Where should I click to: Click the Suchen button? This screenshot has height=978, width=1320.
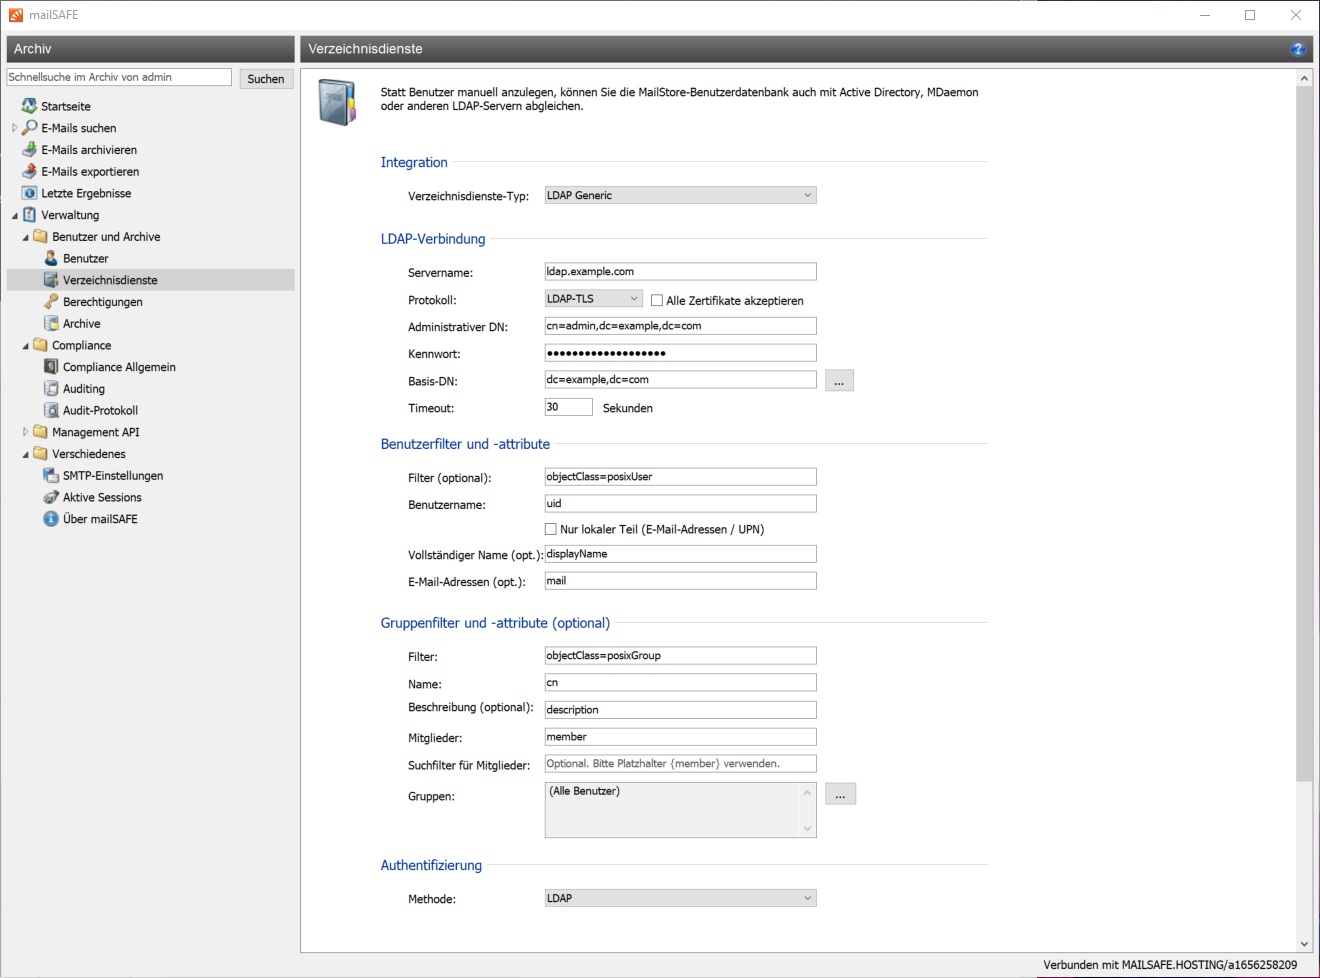266,79
